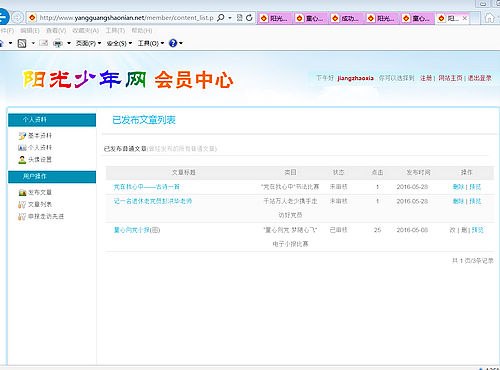Click the Home house icon beside the tabs
Image resolution: width=500 pixels, height=370 pixels.
(489, 18)
